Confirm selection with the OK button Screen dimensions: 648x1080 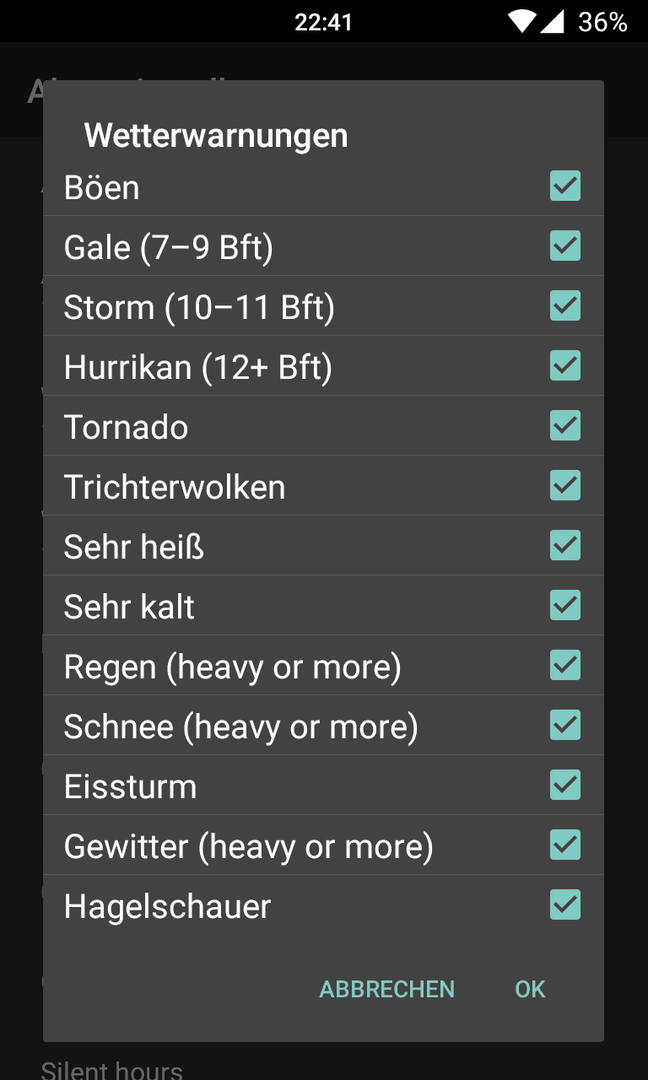coord(530,989)
